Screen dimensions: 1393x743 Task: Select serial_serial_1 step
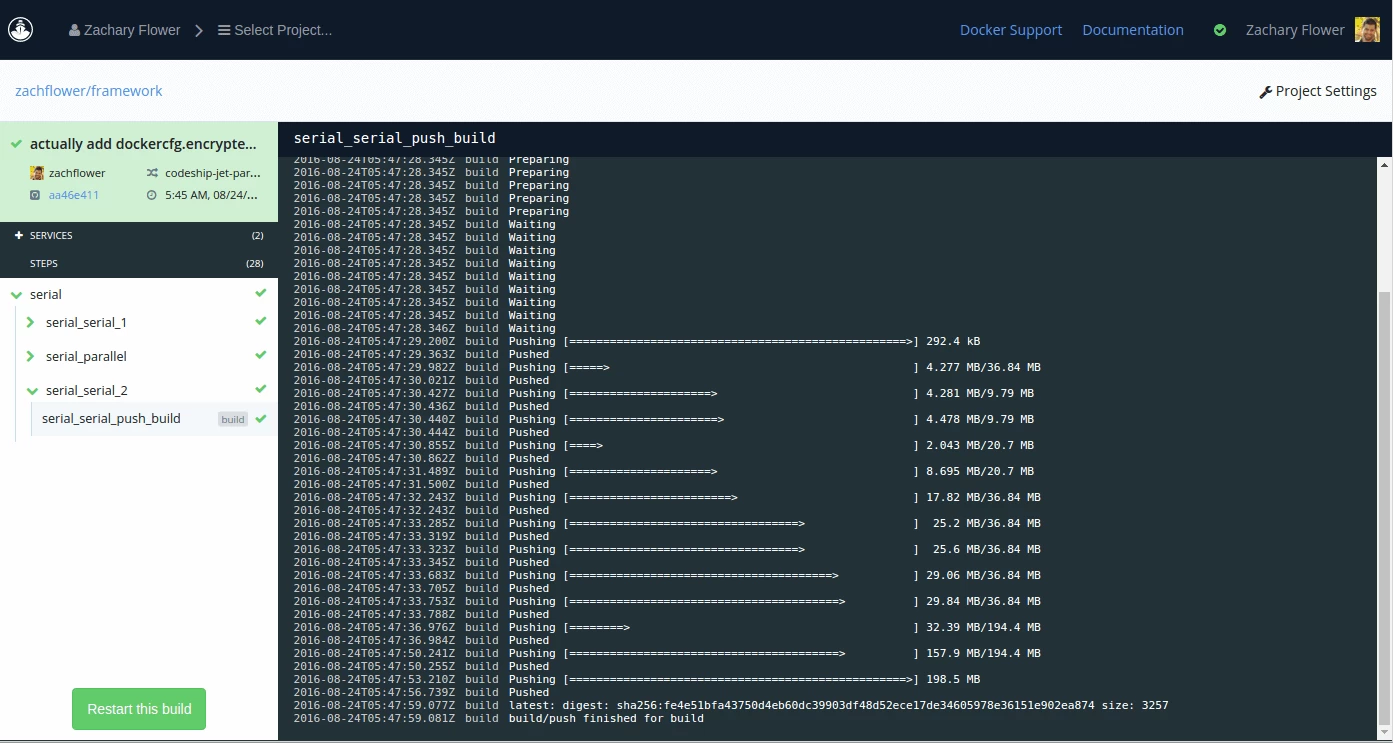[86, 323]
